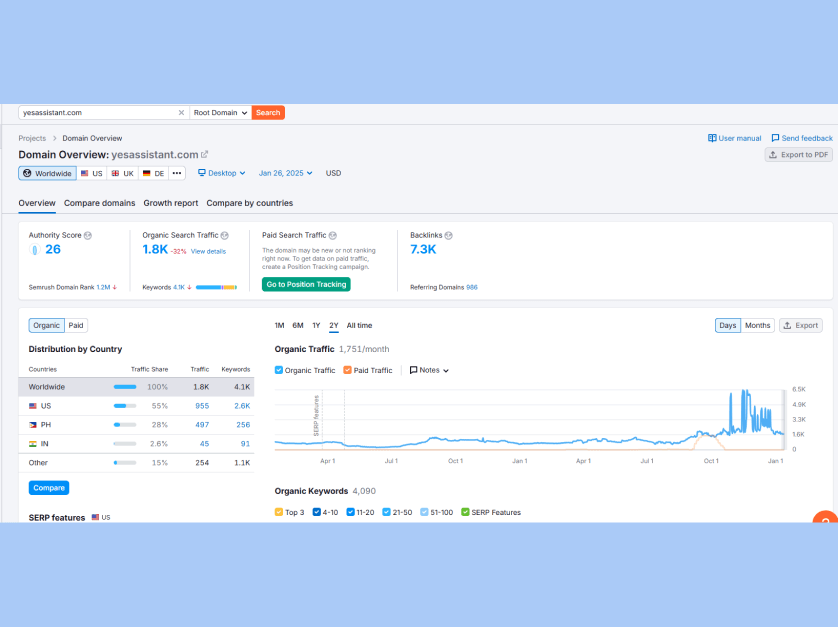Open external link icon beside yesassistant.com

205,155
